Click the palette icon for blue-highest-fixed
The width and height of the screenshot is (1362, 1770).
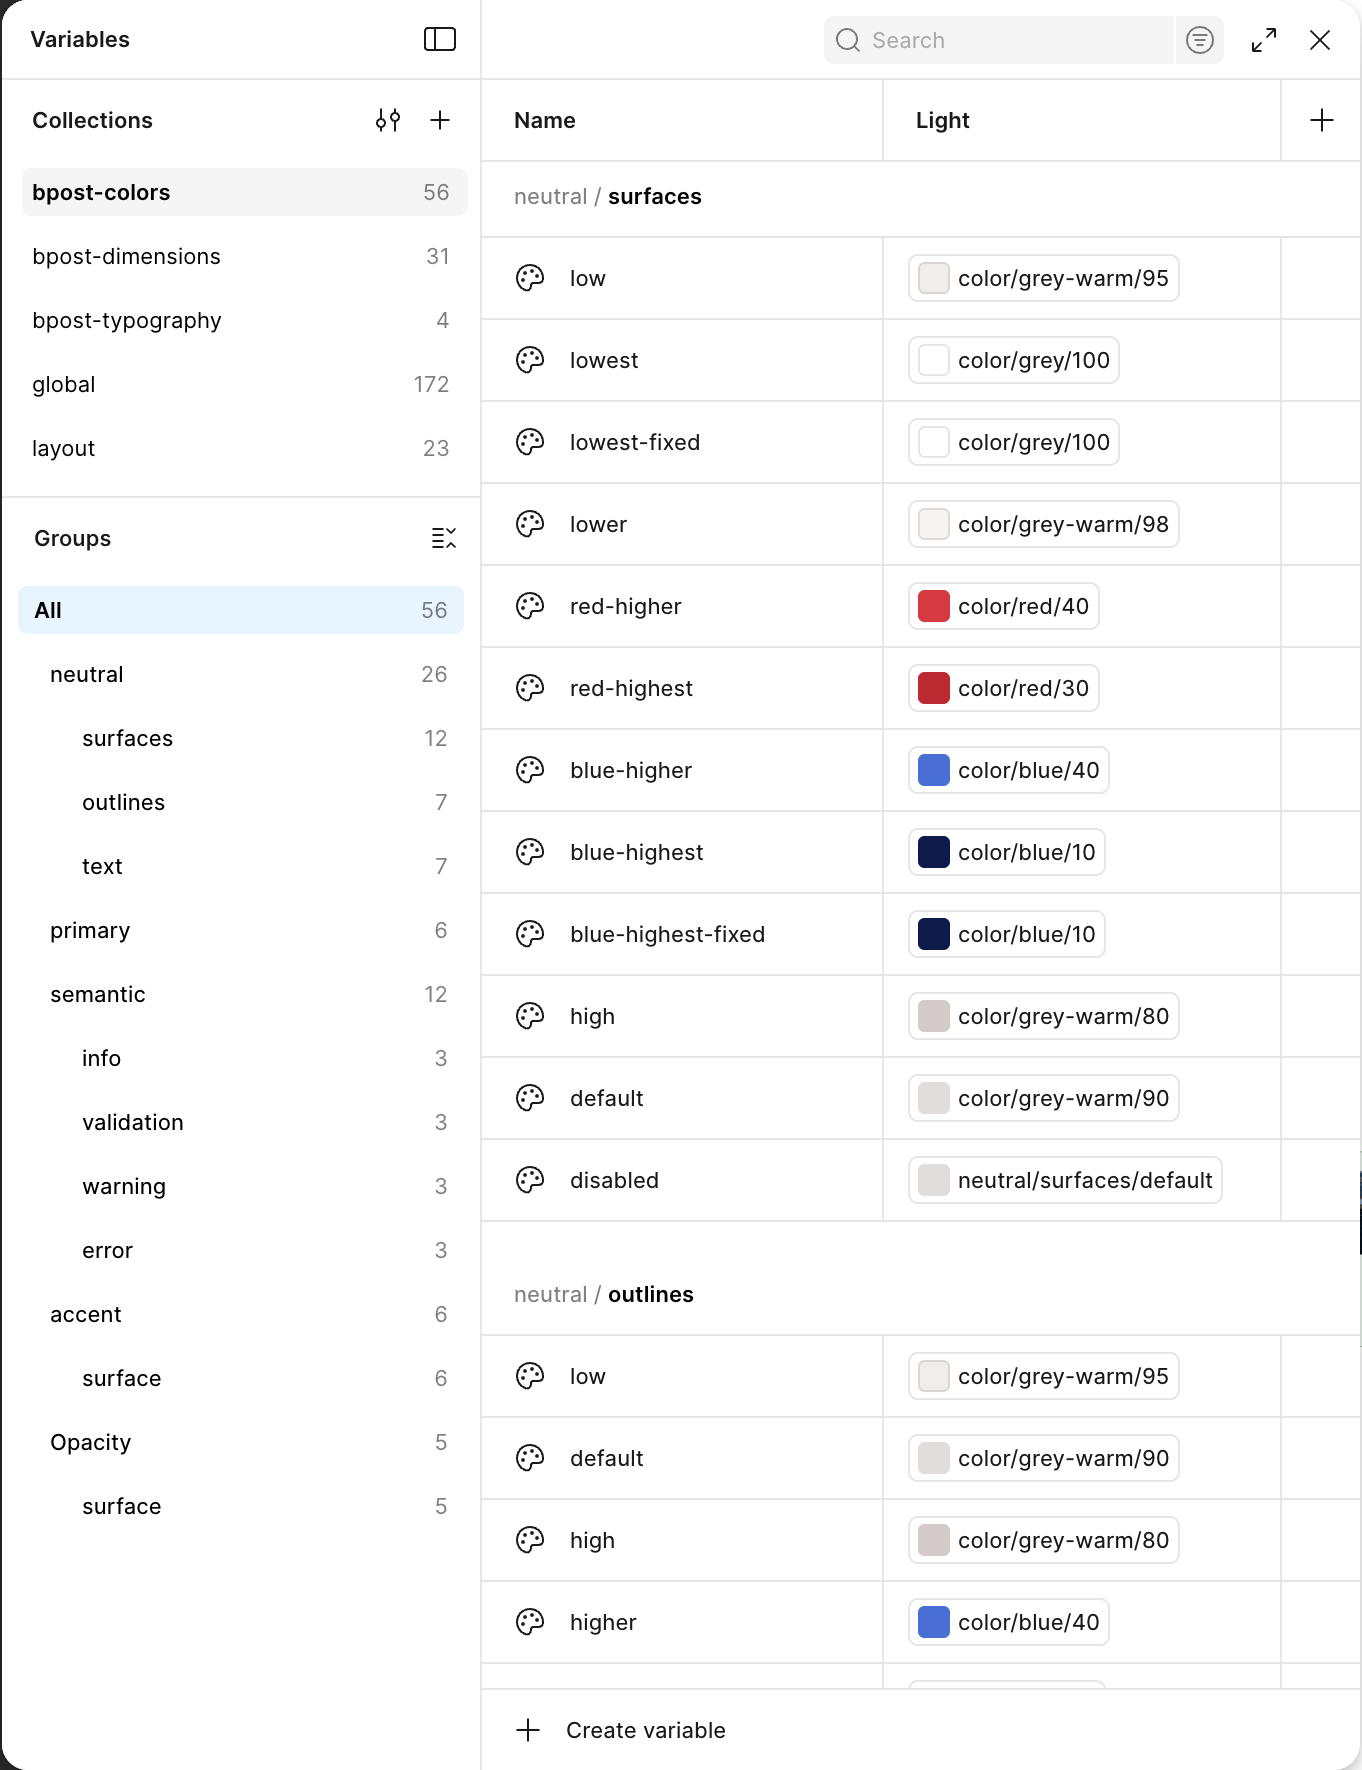point(530,934)
